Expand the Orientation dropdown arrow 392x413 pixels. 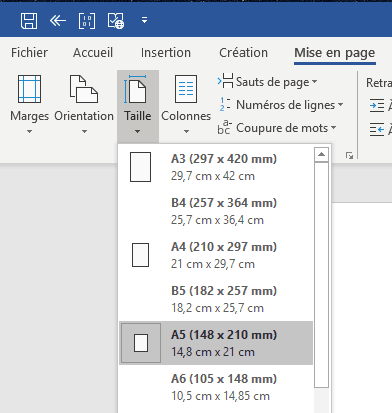[84, 132]
